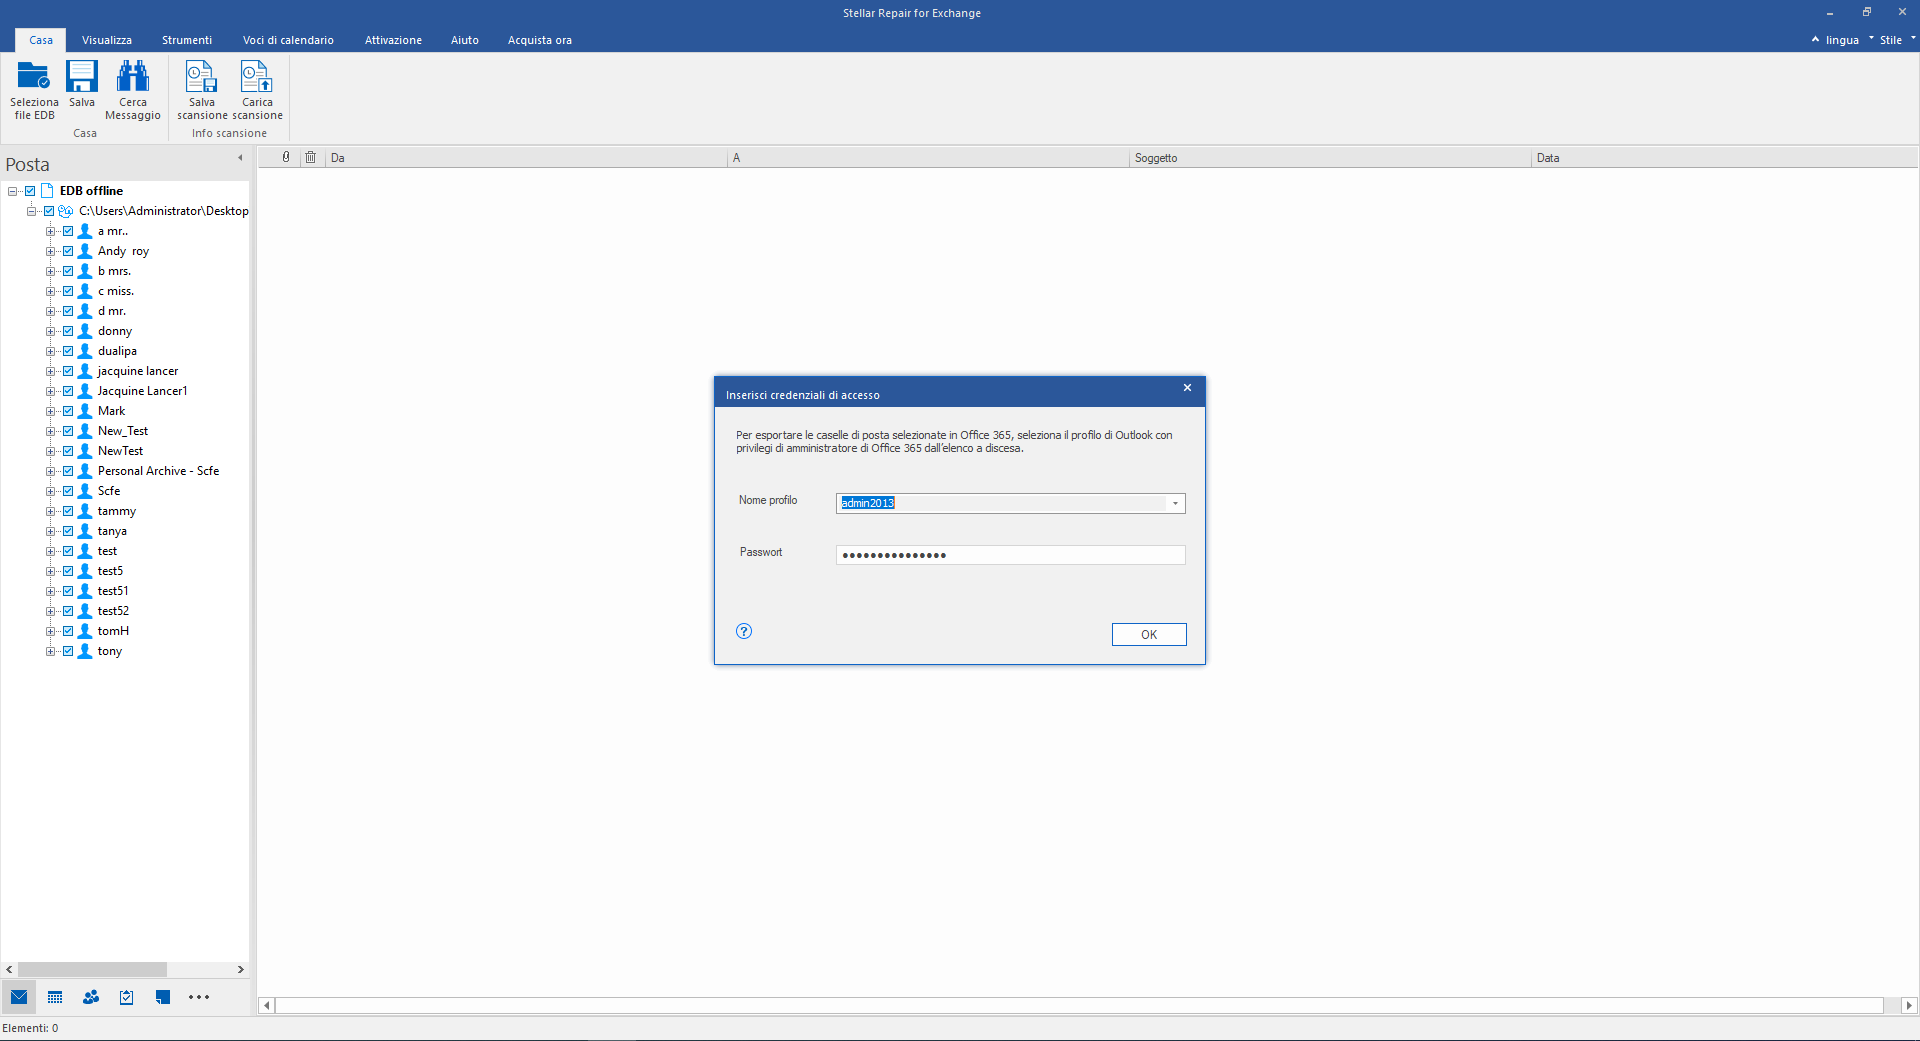Click the Salva floppy disk icon
Screen dimensions: 1920x1041
tap(82, 76)
